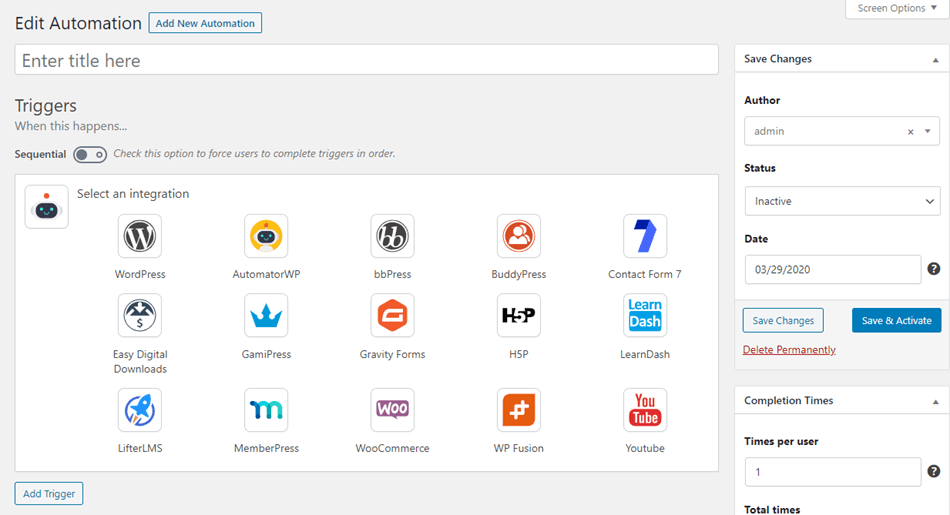Screen dimensions: 950x515
Task: Collapse the Completion Times panel
Action: tap(935, 401)
